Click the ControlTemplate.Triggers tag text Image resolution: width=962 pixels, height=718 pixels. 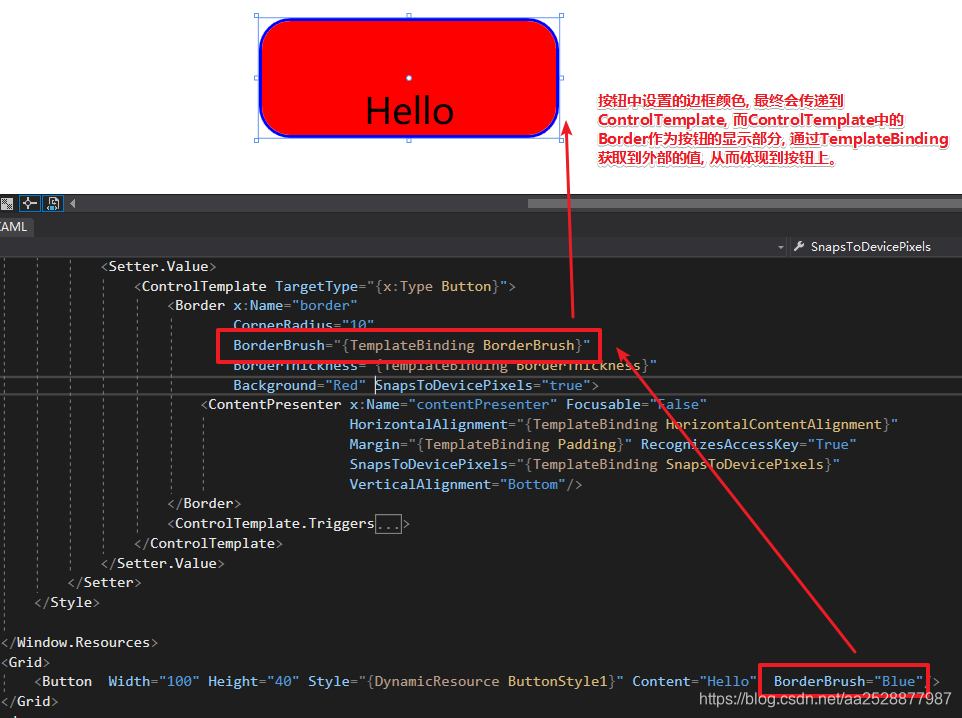(x=274, y=523)
